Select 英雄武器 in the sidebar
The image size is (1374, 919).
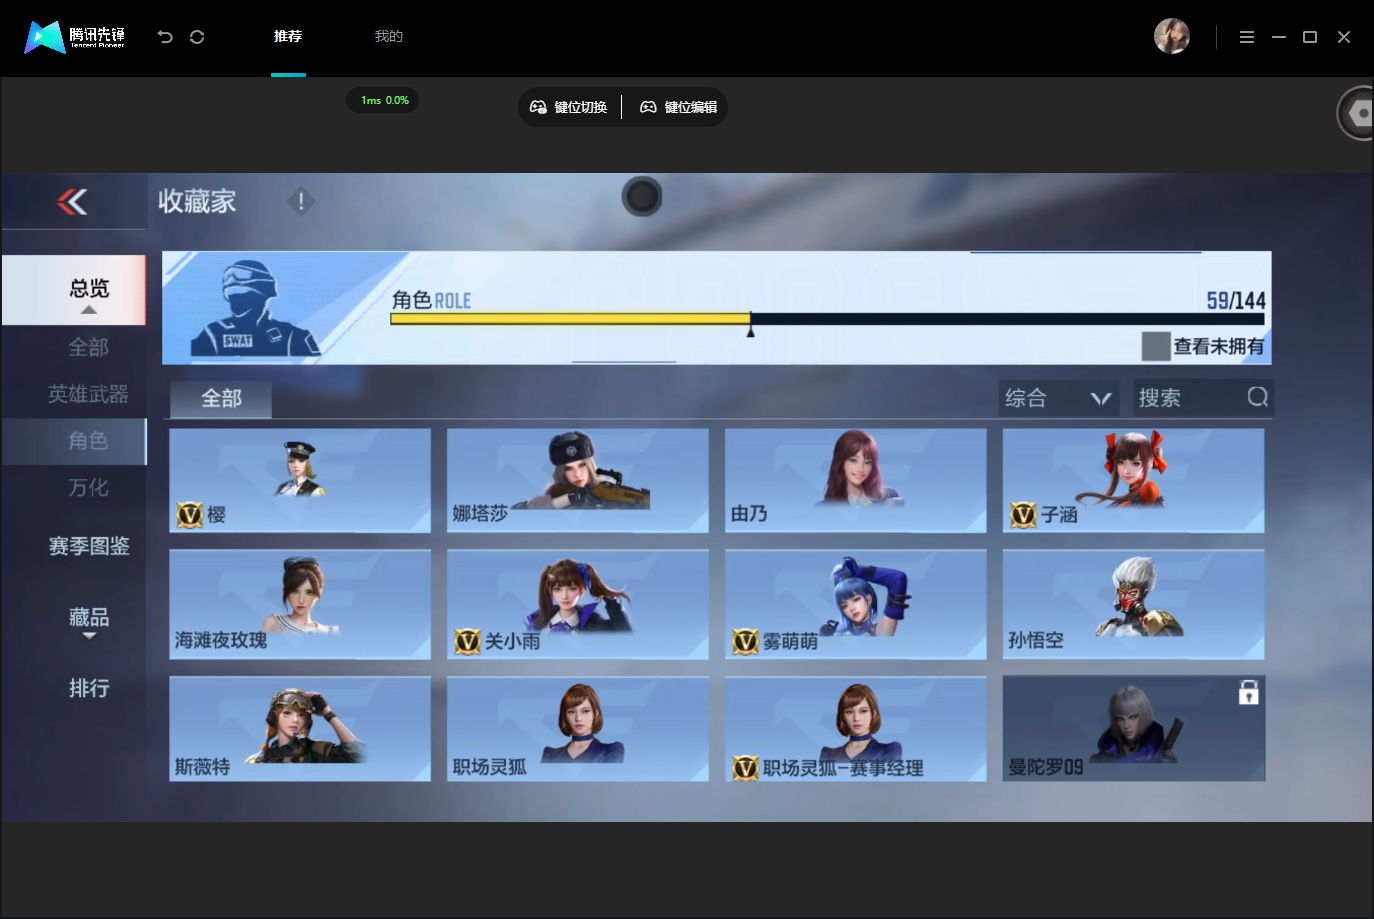[x=88, y=394]
